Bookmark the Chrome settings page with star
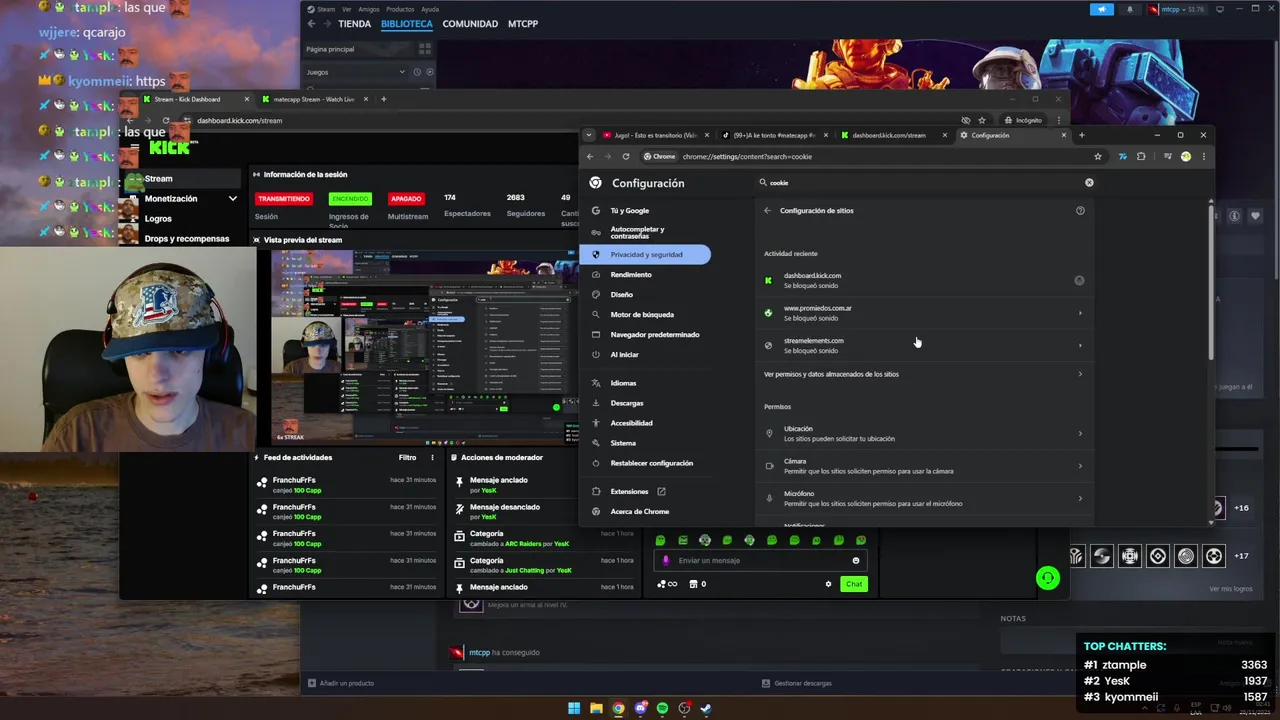 click(1098, 157)
